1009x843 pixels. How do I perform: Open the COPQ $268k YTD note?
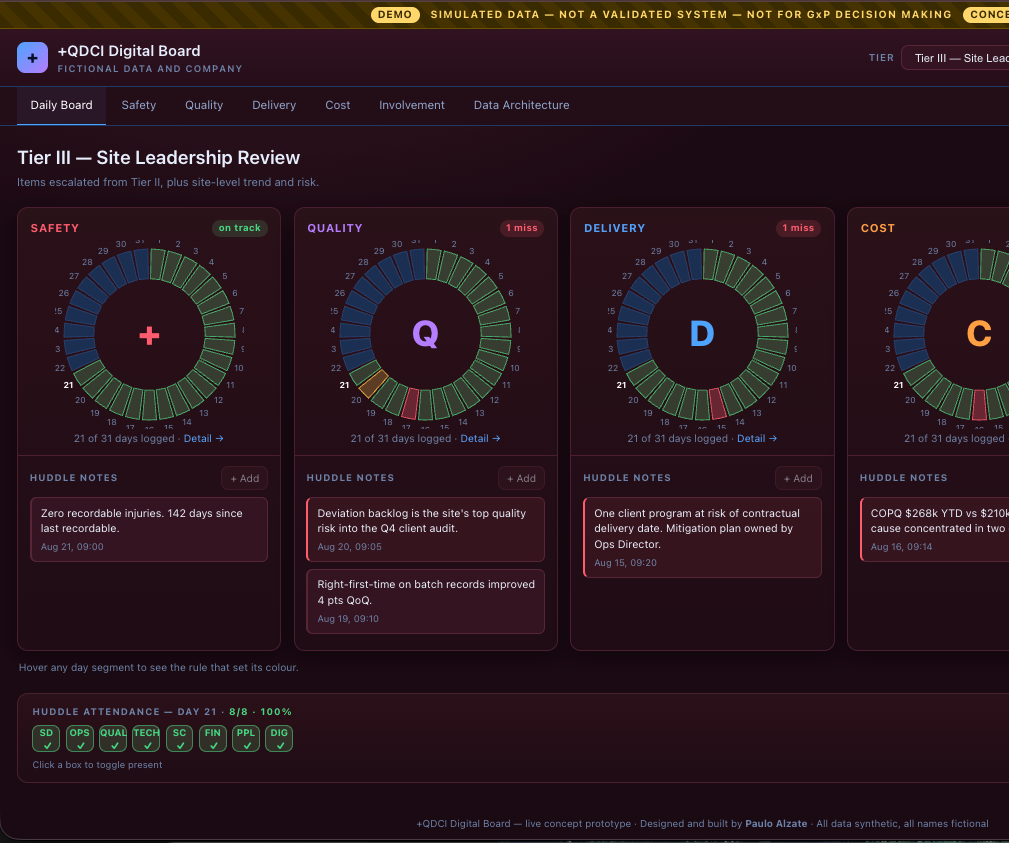(x=934, y=530)
